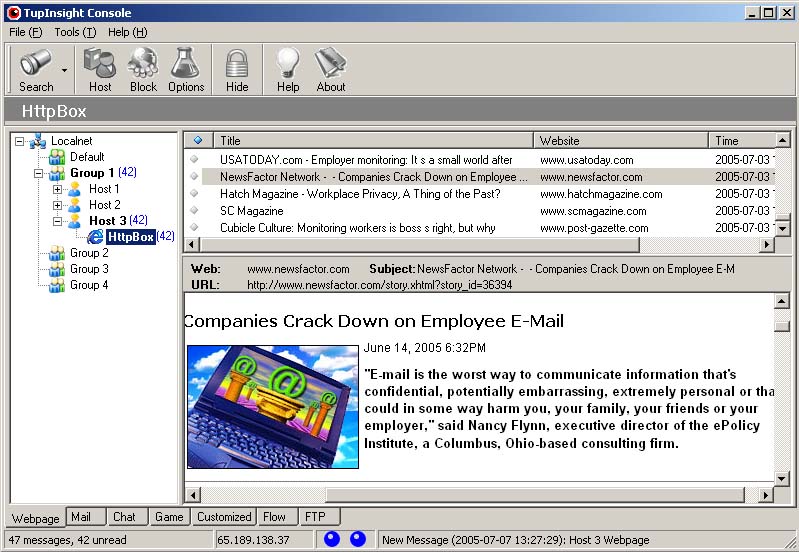The height and width of the screenshot is (552, 799).
Task: Click the Group 4 people icon
Action: coord(57,285)
